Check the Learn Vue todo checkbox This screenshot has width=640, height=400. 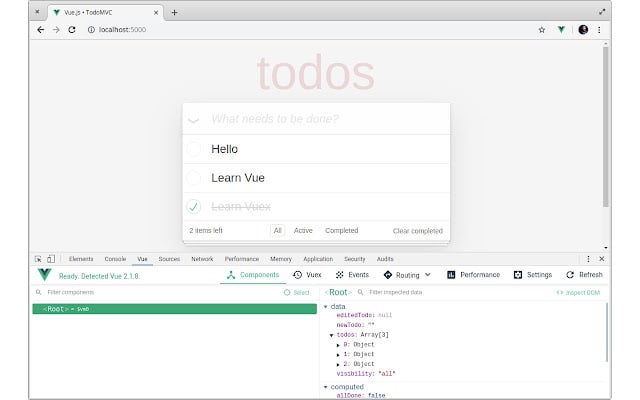(x=193, y=178)
